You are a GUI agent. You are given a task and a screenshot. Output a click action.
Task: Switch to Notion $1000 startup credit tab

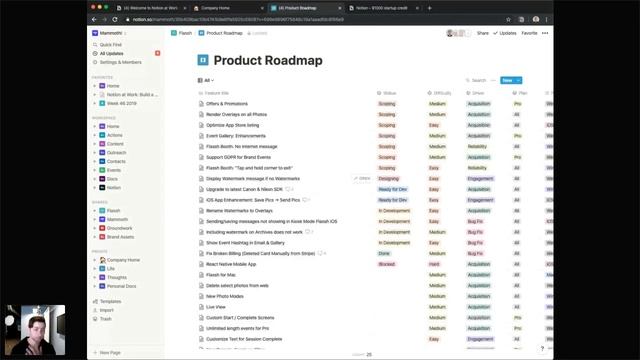(x=384, y=8)
